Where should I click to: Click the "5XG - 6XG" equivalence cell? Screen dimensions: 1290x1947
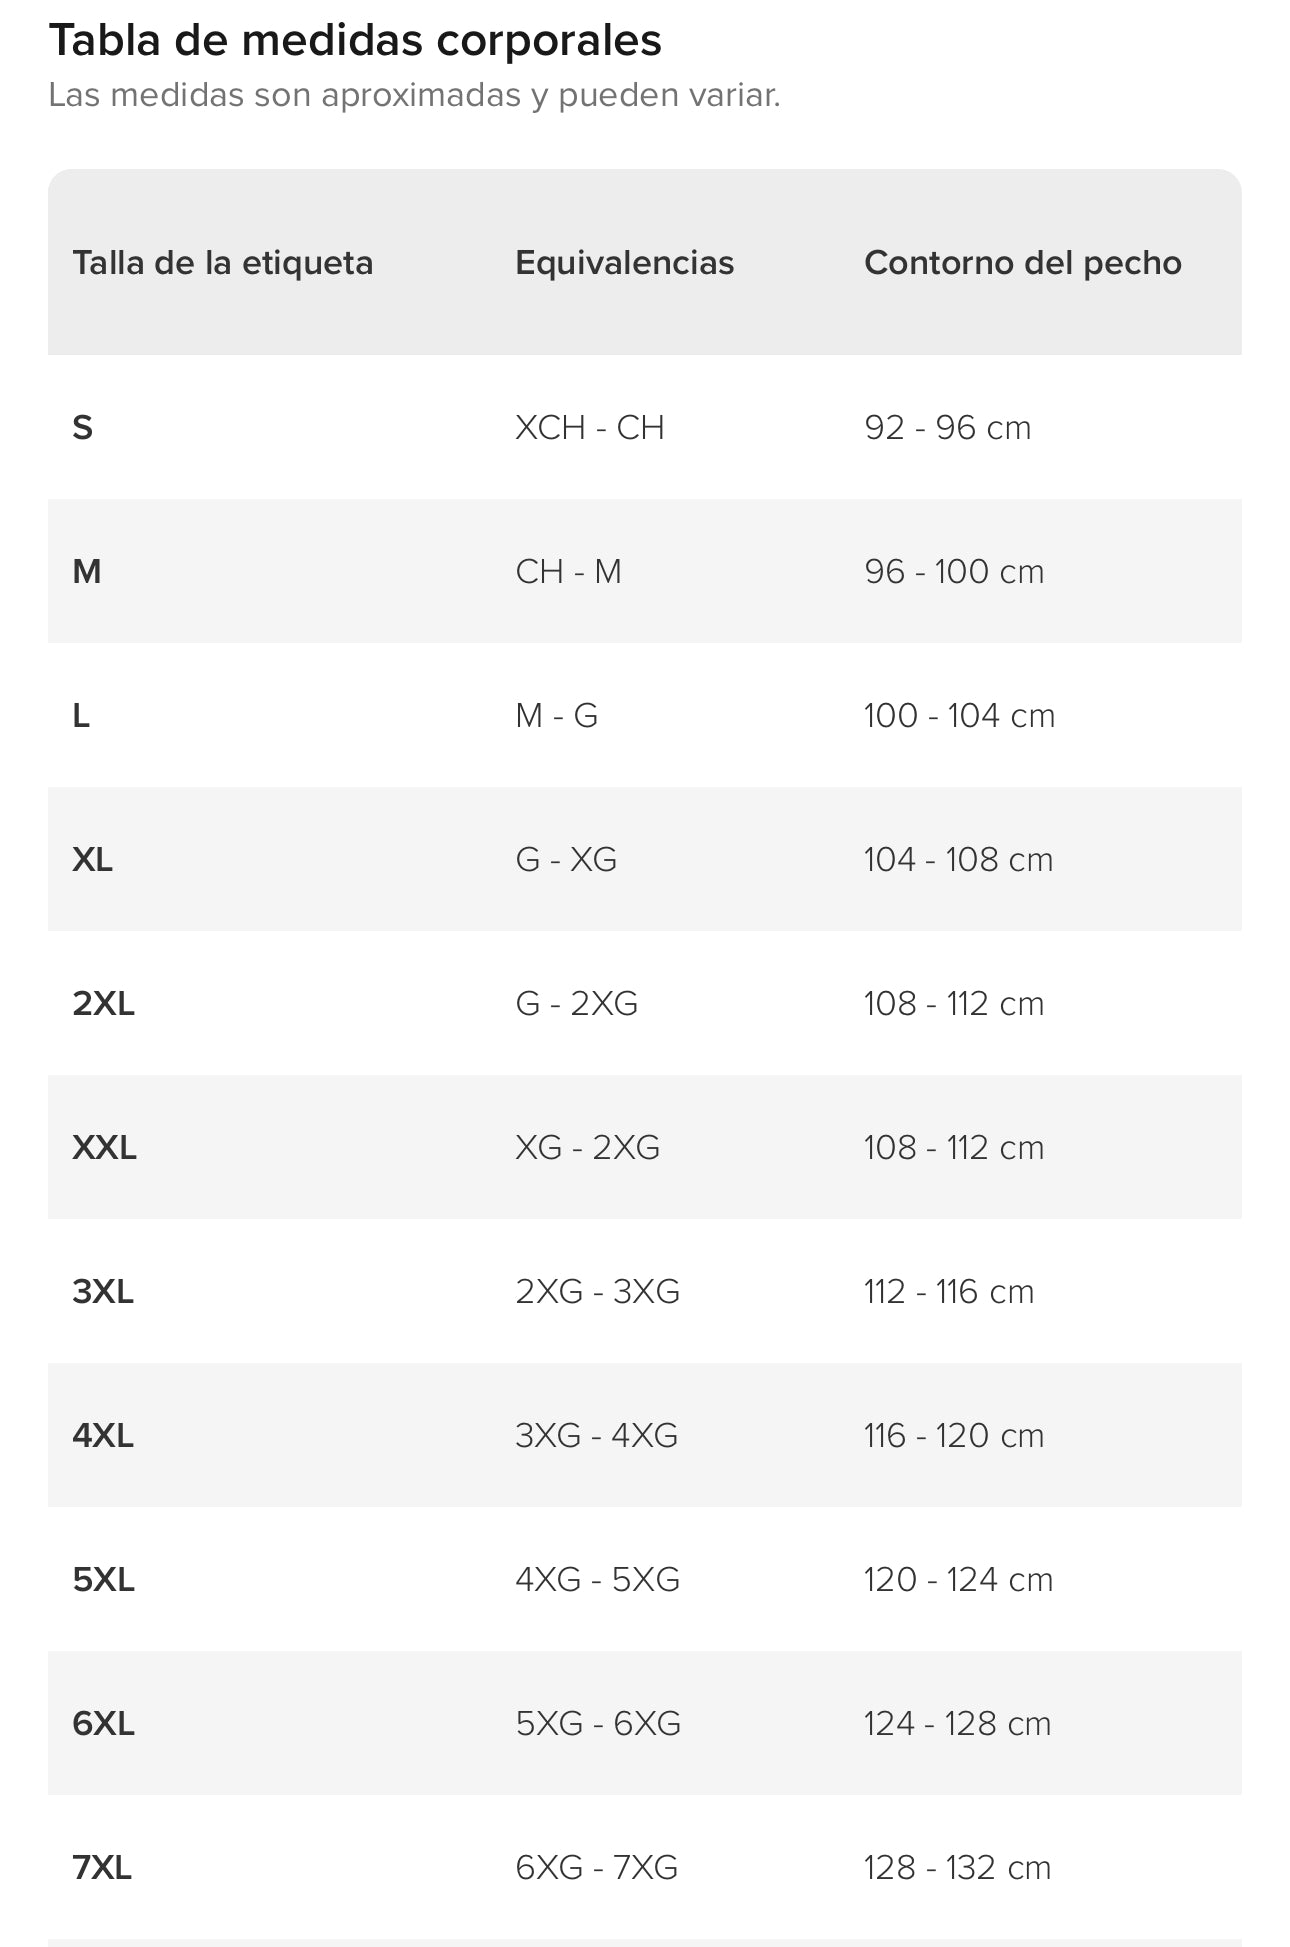(598, 1724)
